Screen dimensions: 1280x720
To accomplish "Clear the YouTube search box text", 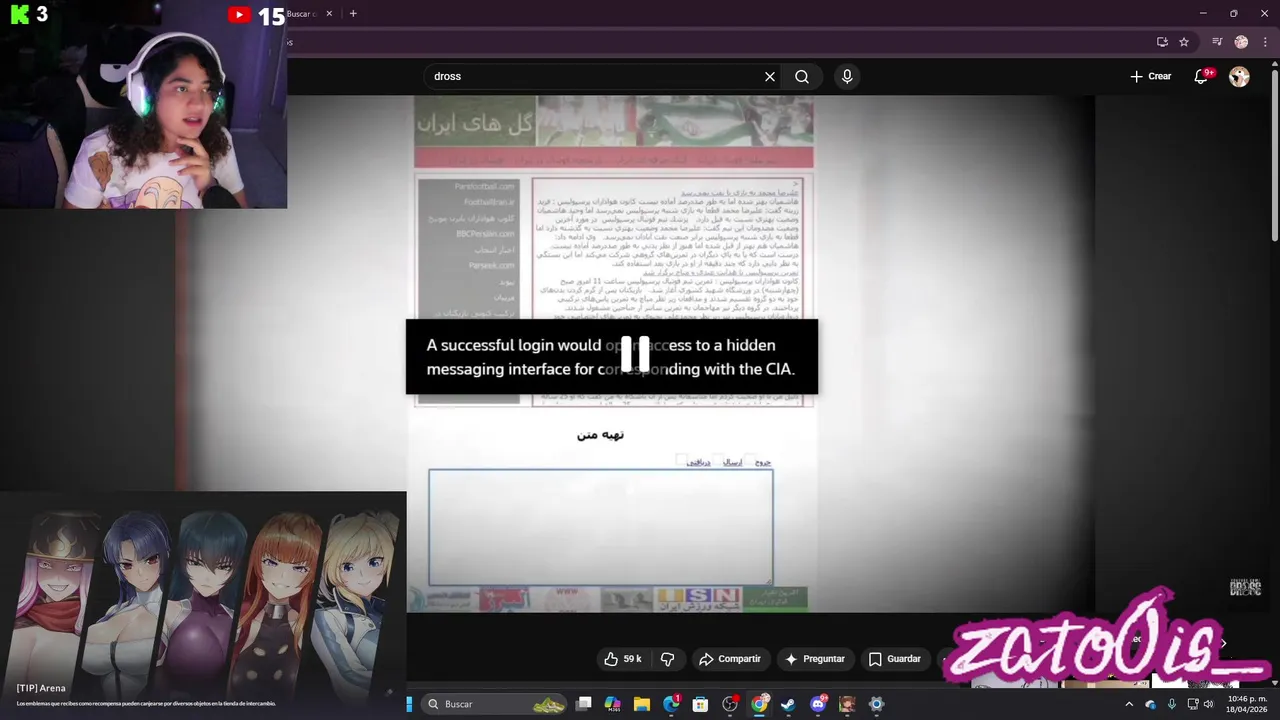I will 770,77.
